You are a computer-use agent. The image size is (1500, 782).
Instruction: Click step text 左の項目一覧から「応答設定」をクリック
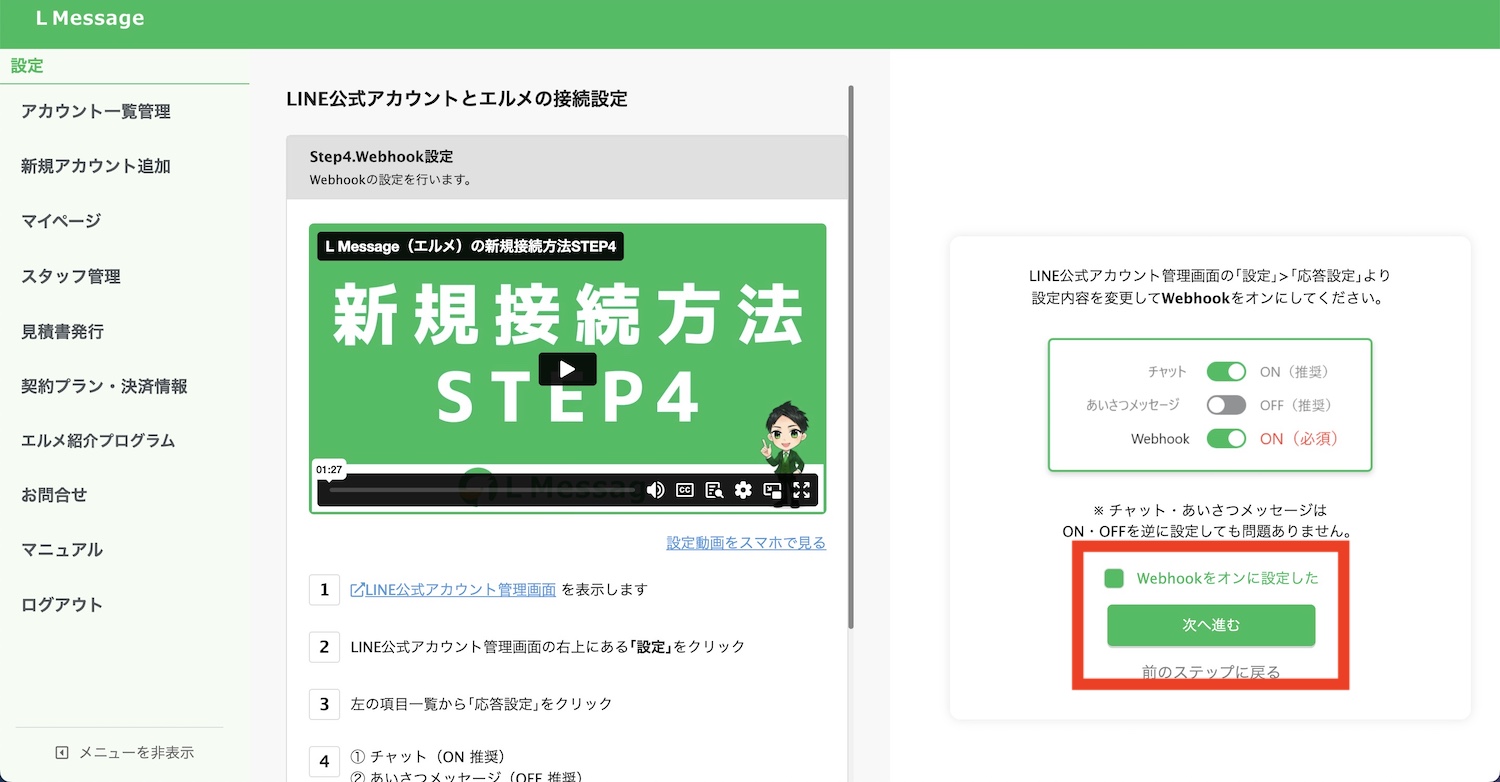(481, 704)
